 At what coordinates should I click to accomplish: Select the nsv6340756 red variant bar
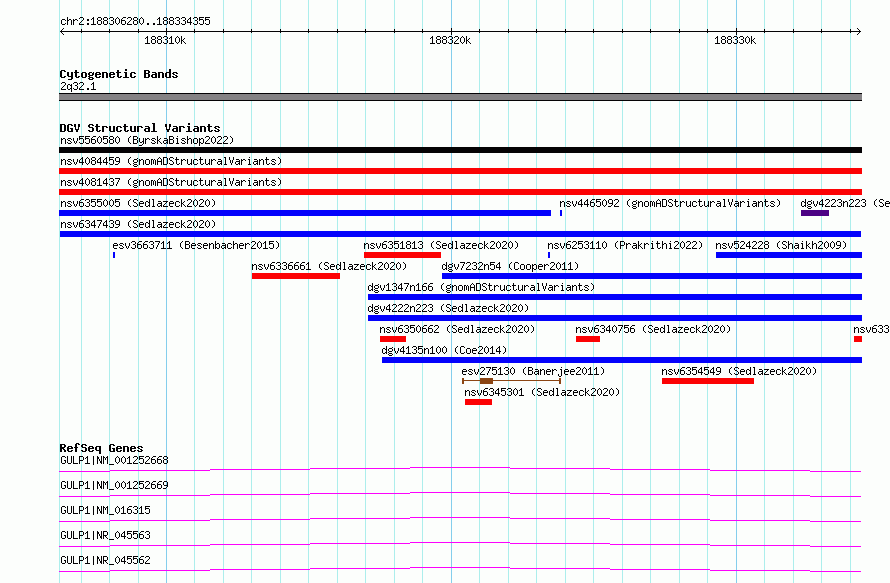[x=588, y=339]
